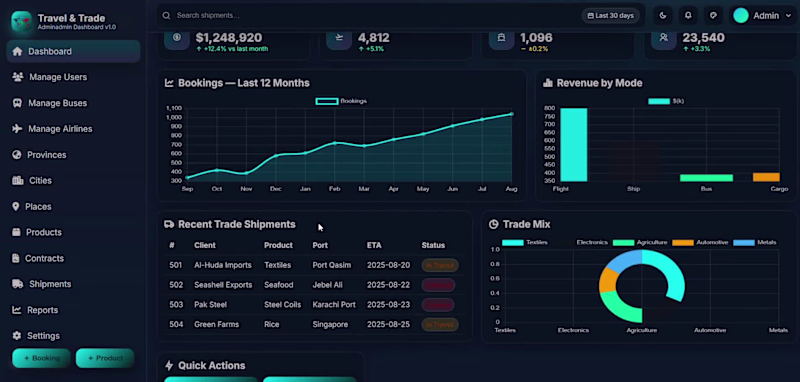Viewport: 800px width, 382px height.
Task: Select the Green Farms client cell
Action: (x=216, y=324)
